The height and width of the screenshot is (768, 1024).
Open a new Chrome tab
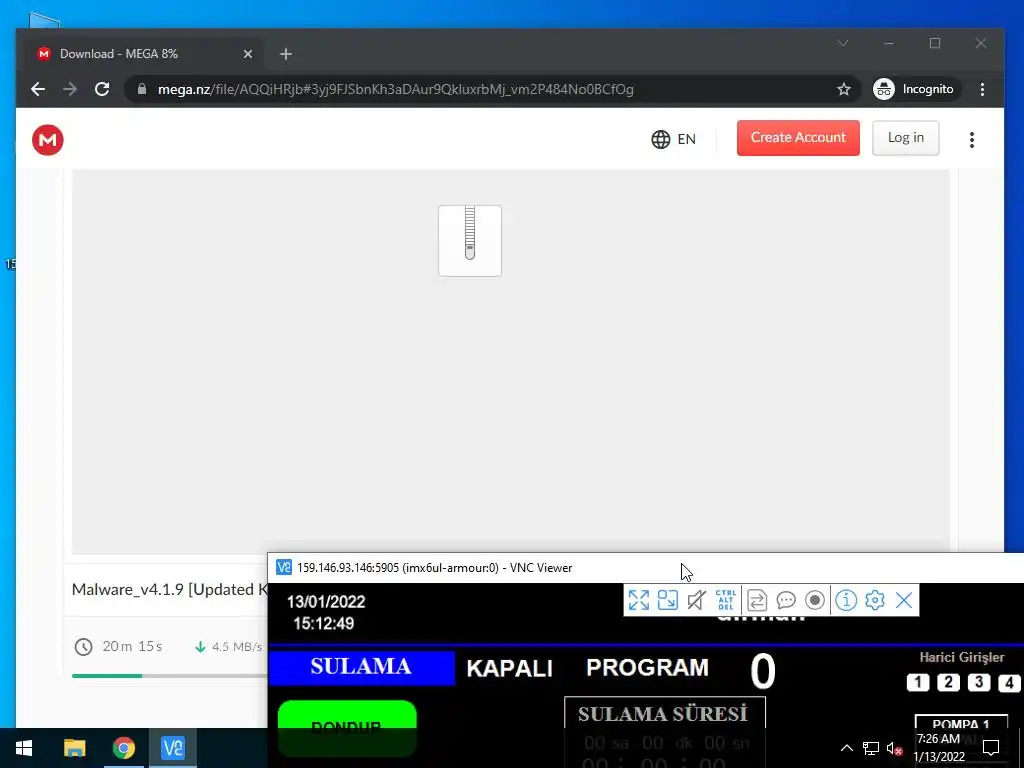285,54
